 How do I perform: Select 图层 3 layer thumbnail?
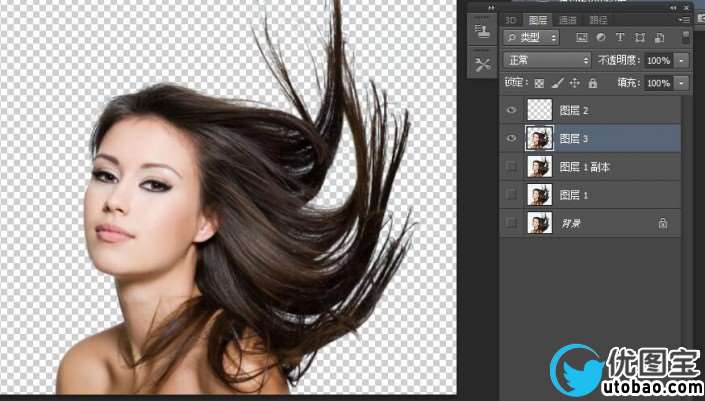pyautogui.click(x=540, y=138)
